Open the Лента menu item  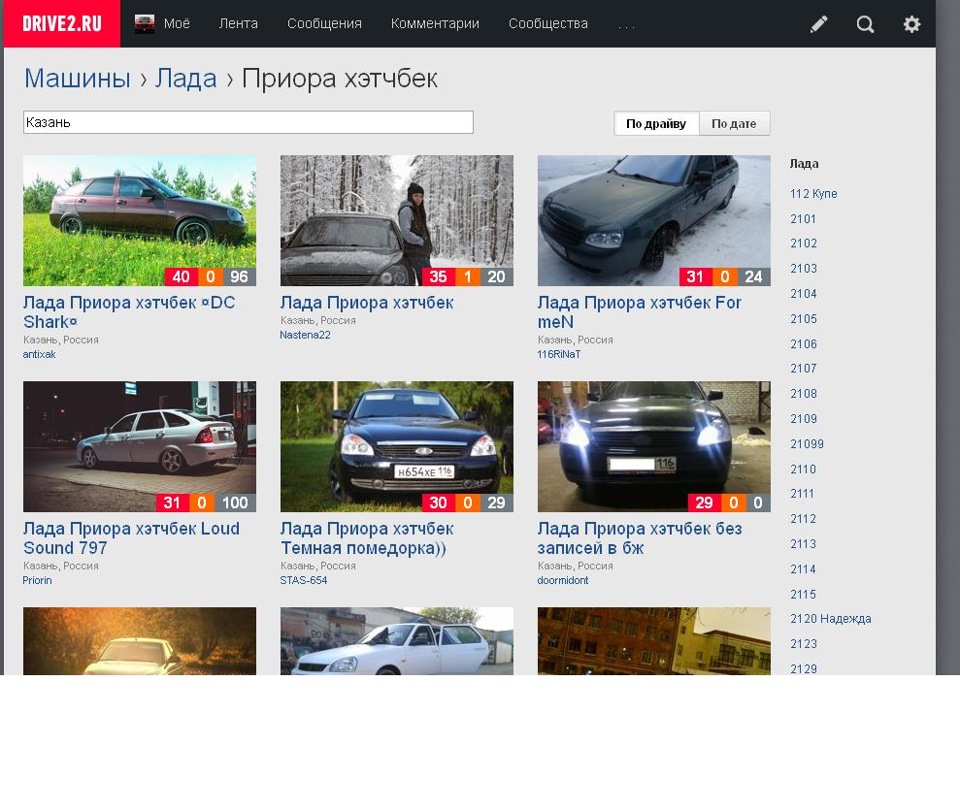[239, 23]
